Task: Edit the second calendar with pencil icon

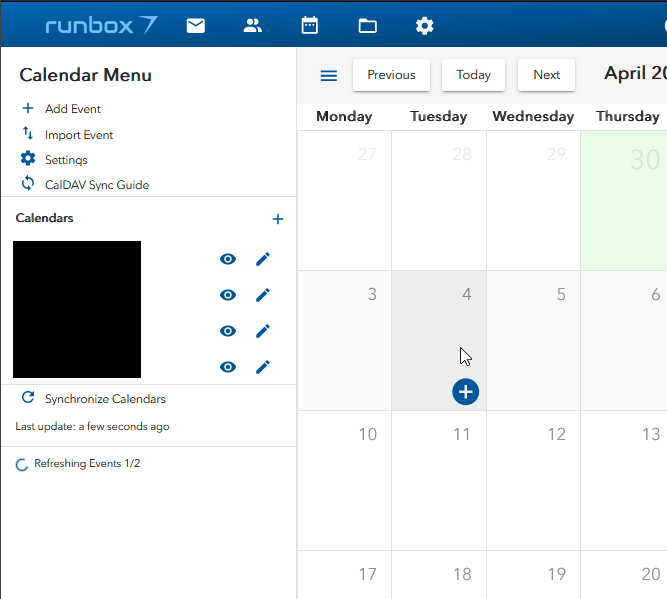Action: 263,295
